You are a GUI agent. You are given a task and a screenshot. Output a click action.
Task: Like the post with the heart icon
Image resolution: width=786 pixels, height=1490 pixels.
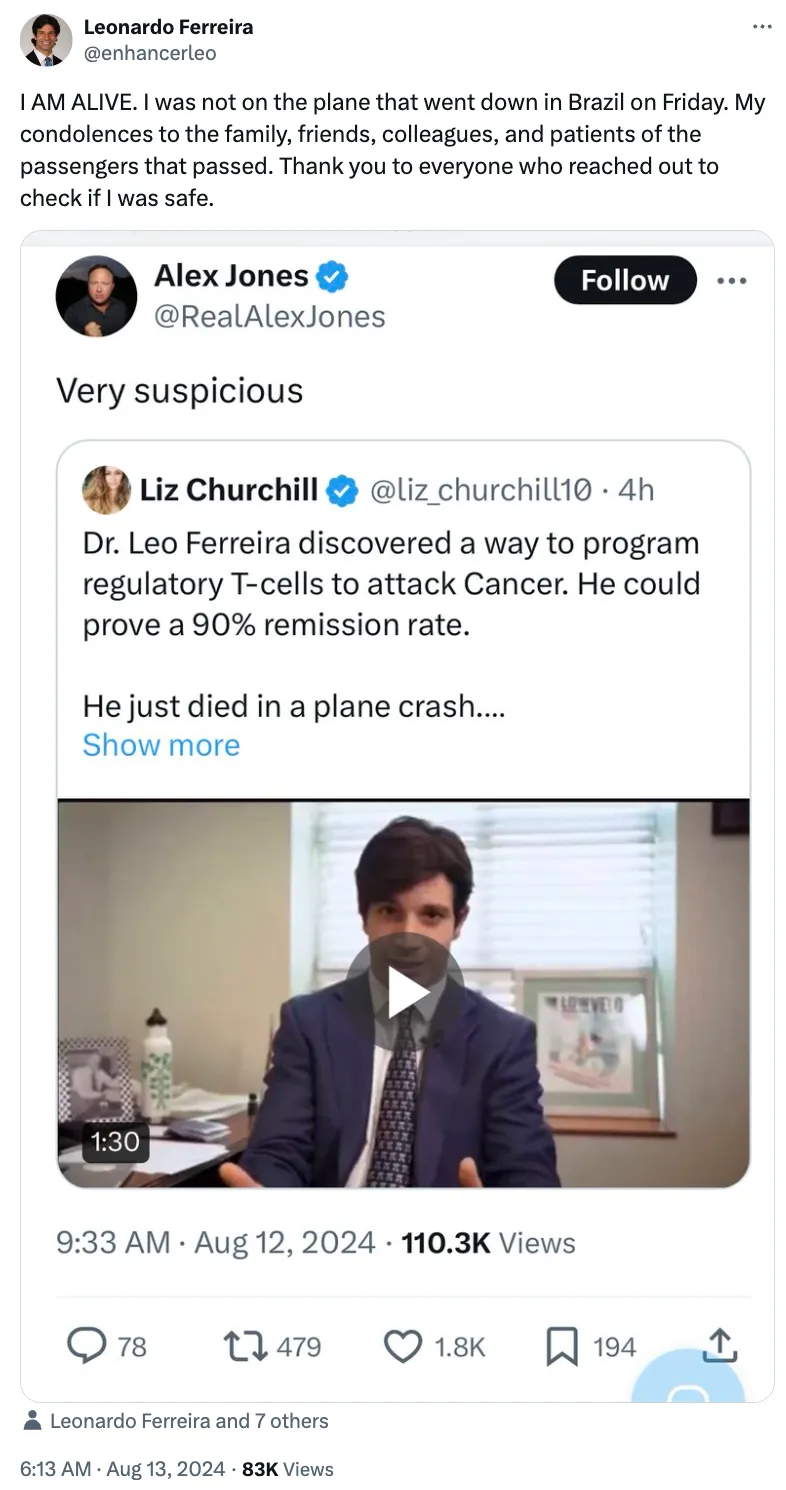coord(403,1346)
